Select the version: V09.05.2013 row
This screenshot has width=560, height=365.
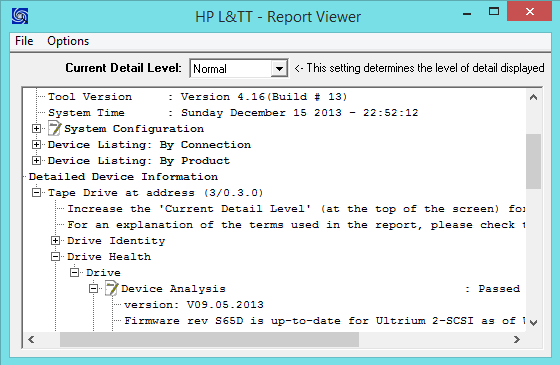194,305
